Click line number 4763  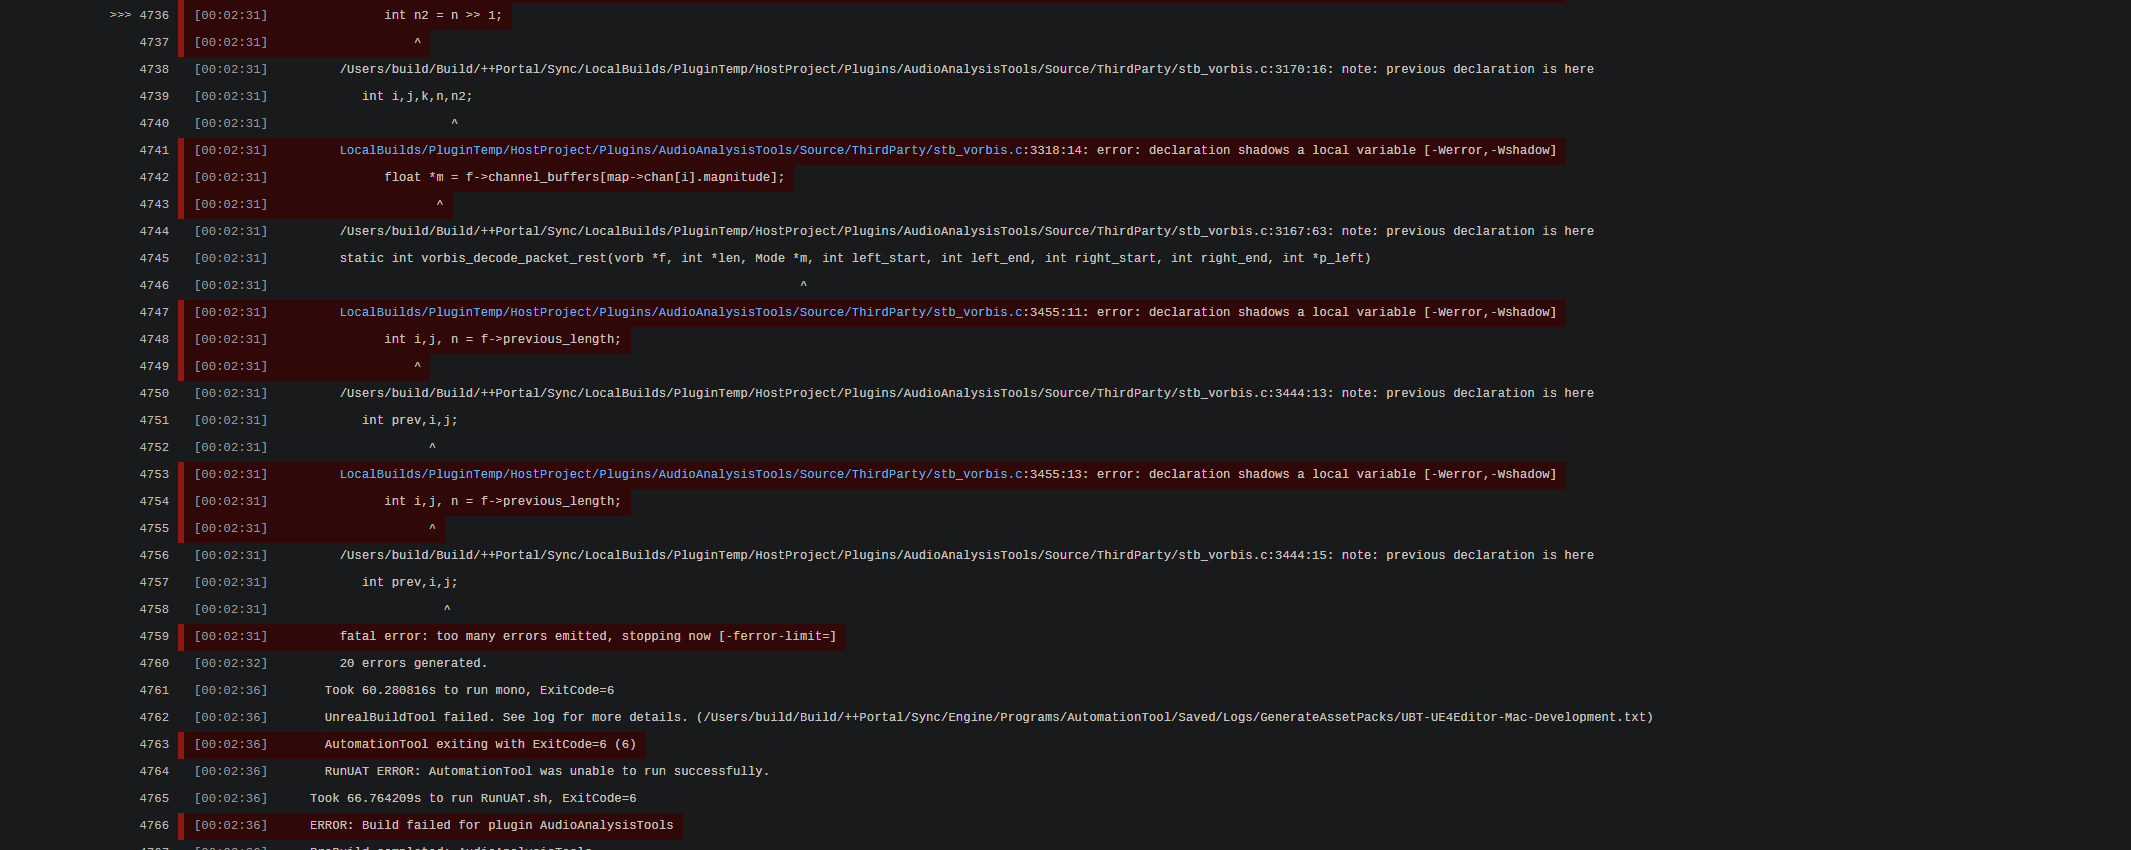[x=154, y=744]
